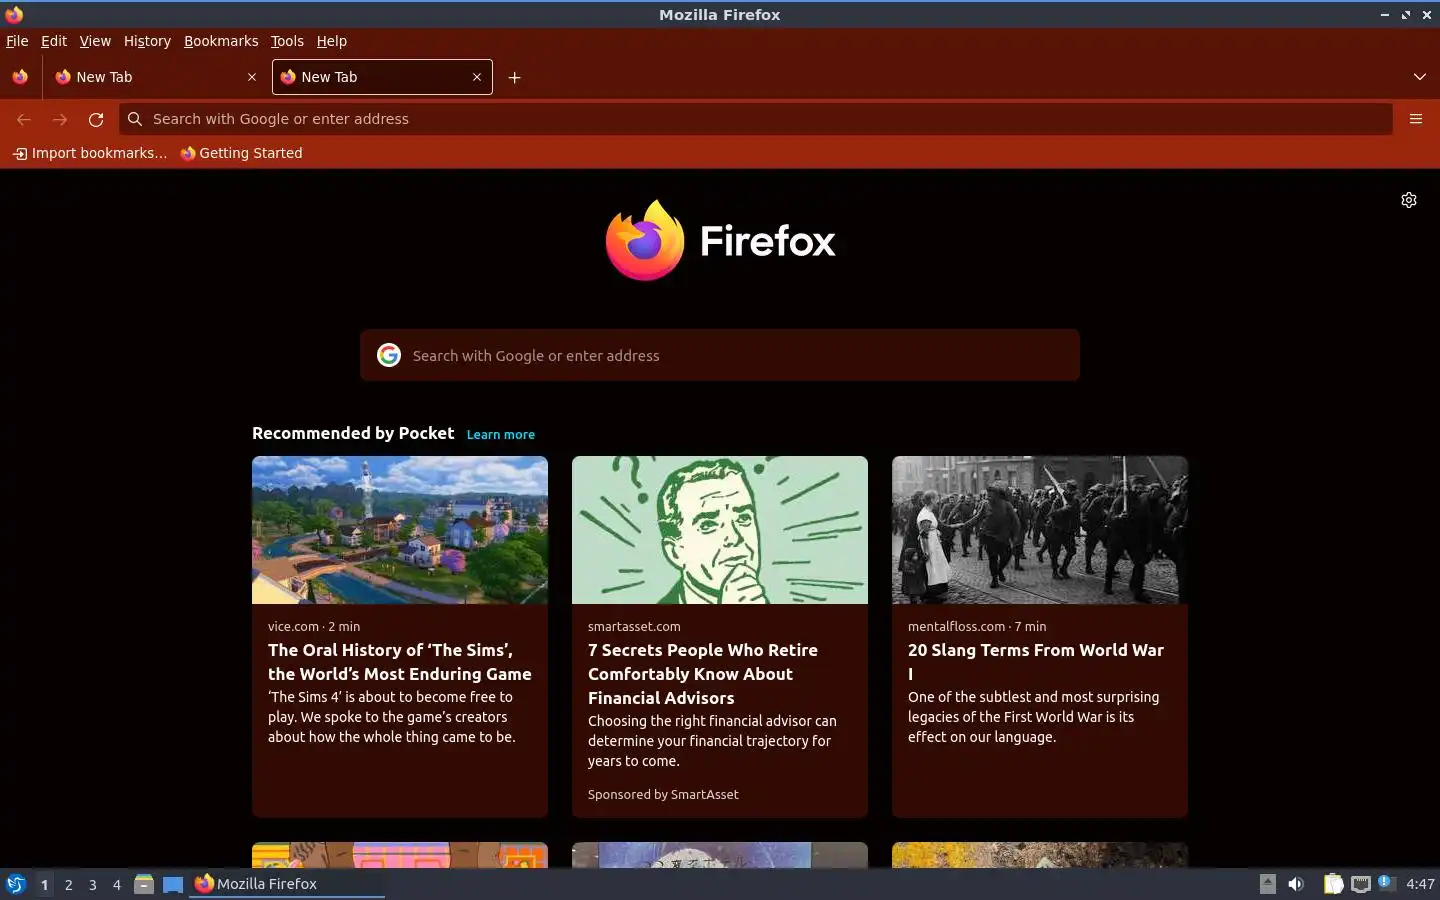
Task: Open the History menu
Action: (147, 41)
